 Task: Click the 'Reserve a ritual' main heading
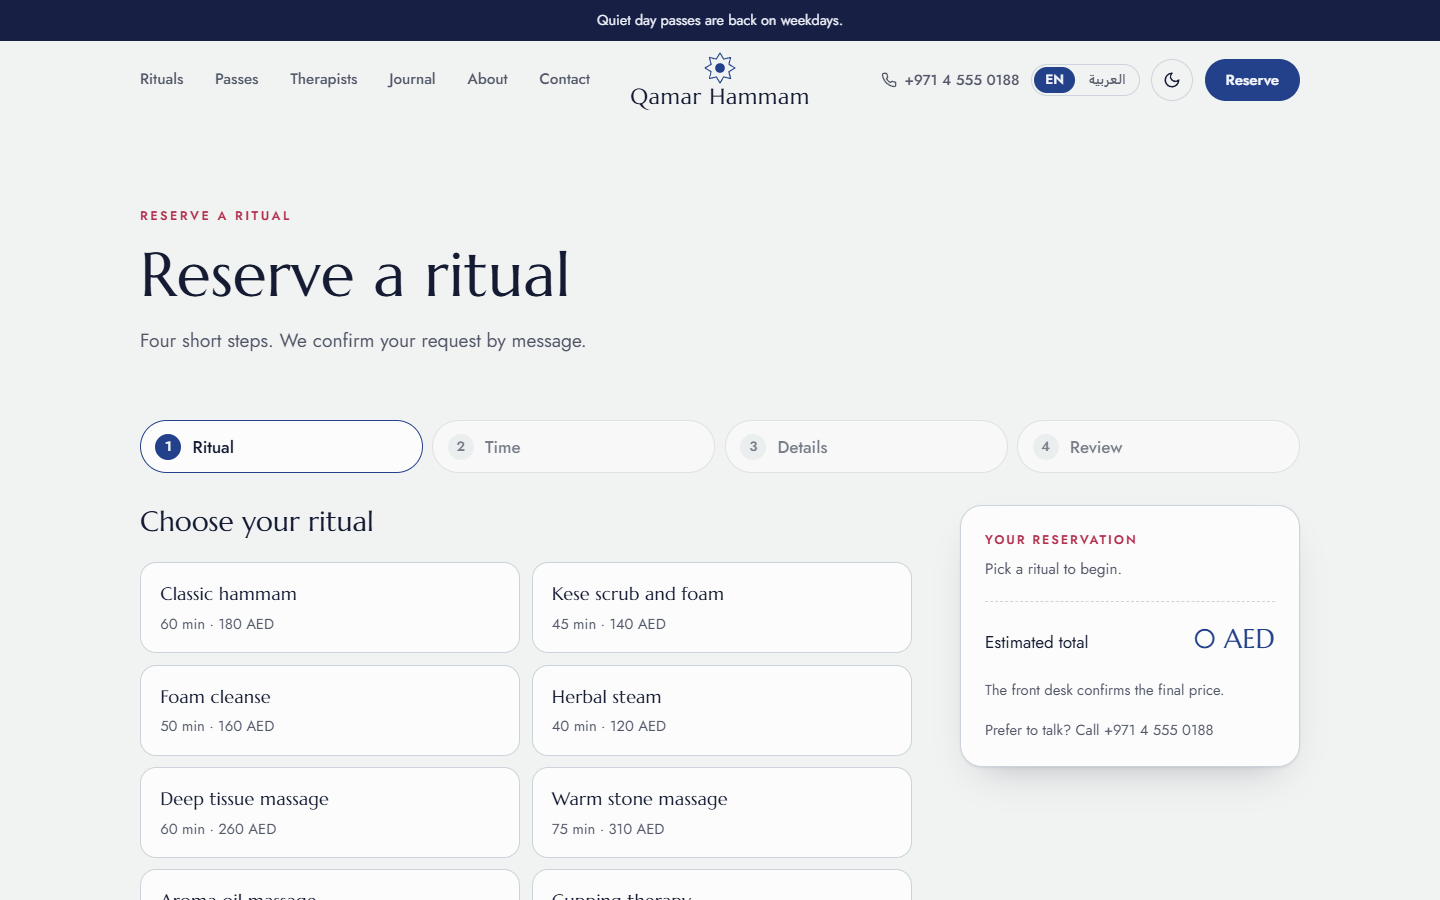tap(355, 275)
